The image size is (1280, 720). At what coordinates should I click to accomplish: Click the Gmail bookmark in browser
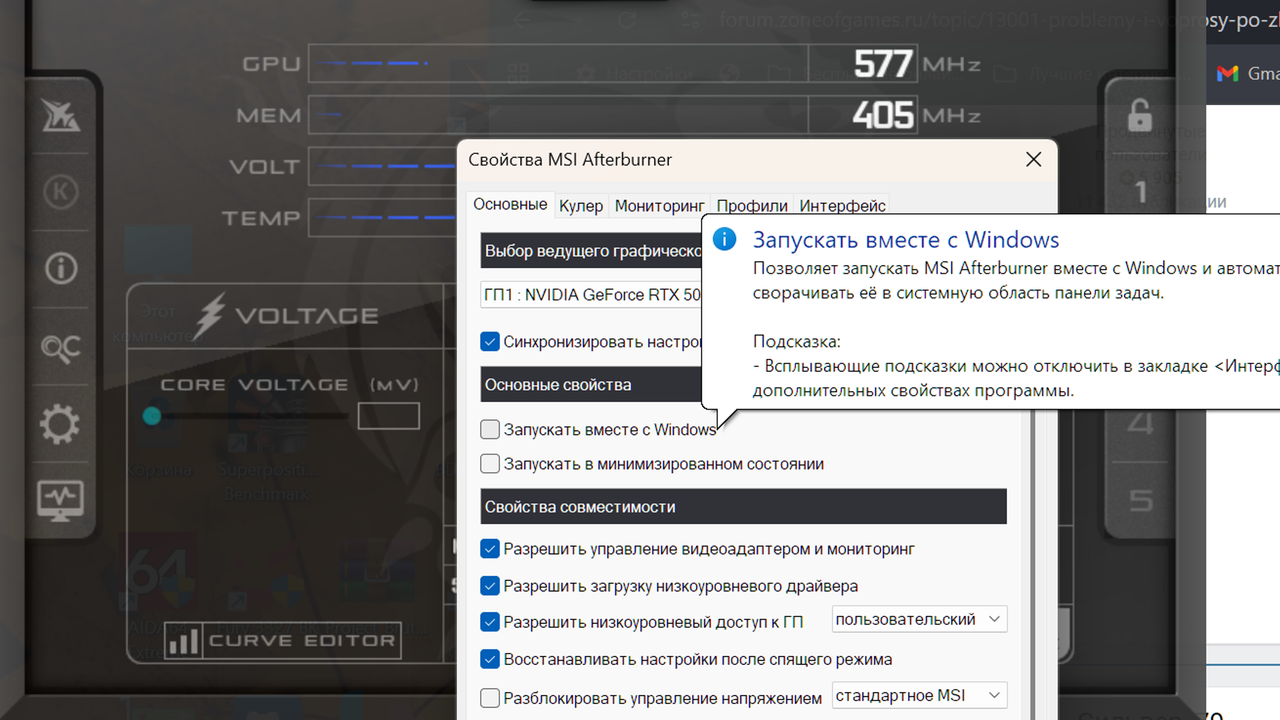1247,74
